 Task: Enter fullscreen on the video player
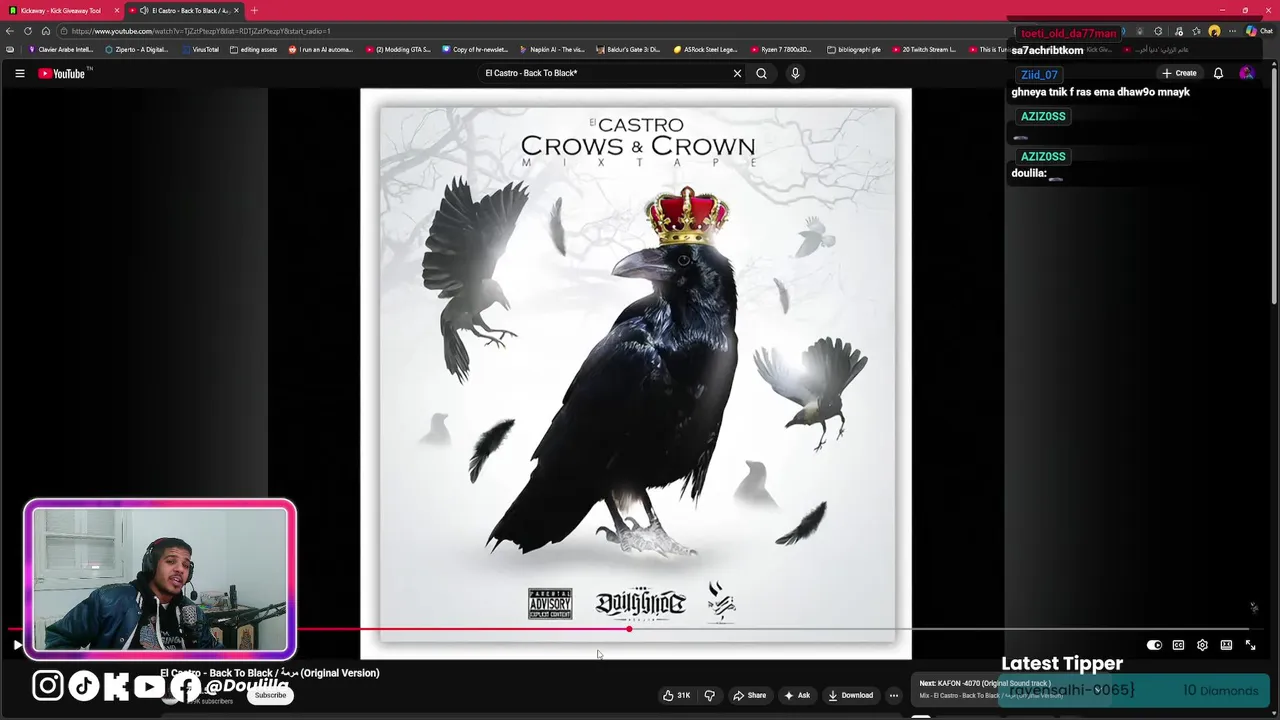(1250, 645)
